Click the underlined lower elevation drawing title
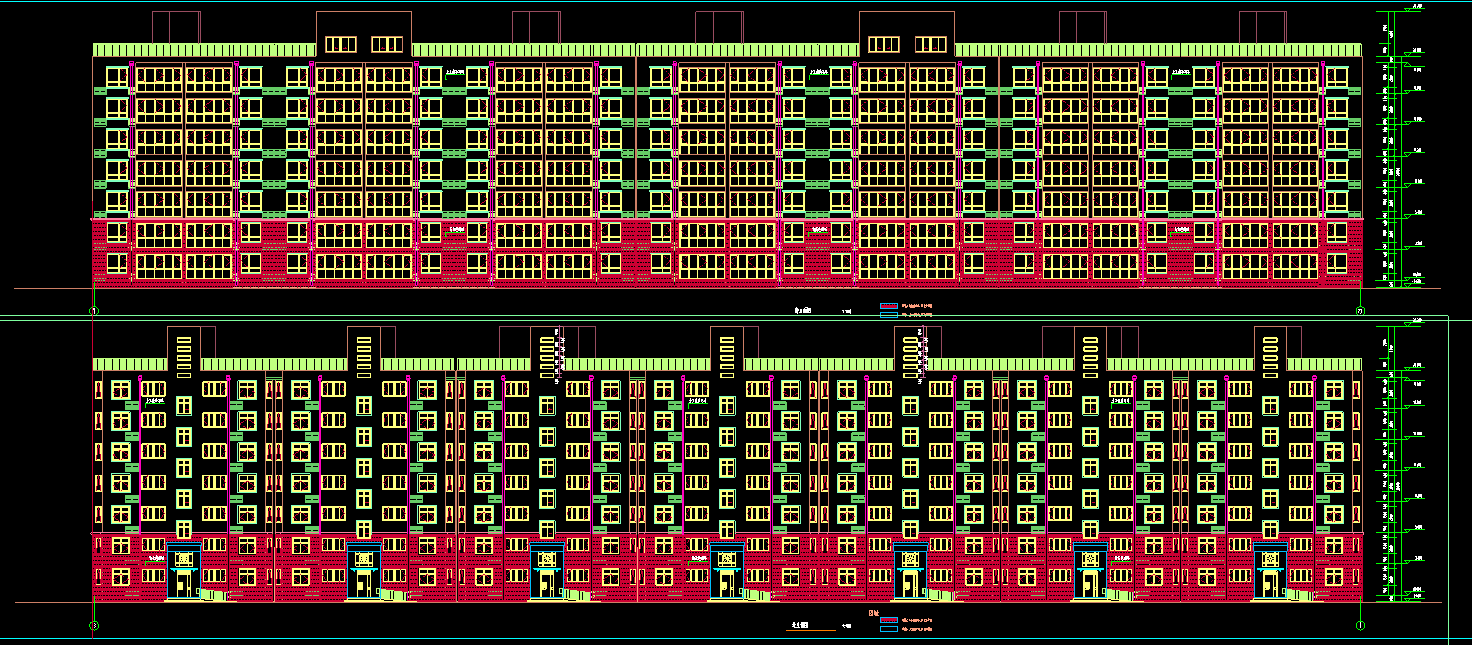 coord(798,627)
